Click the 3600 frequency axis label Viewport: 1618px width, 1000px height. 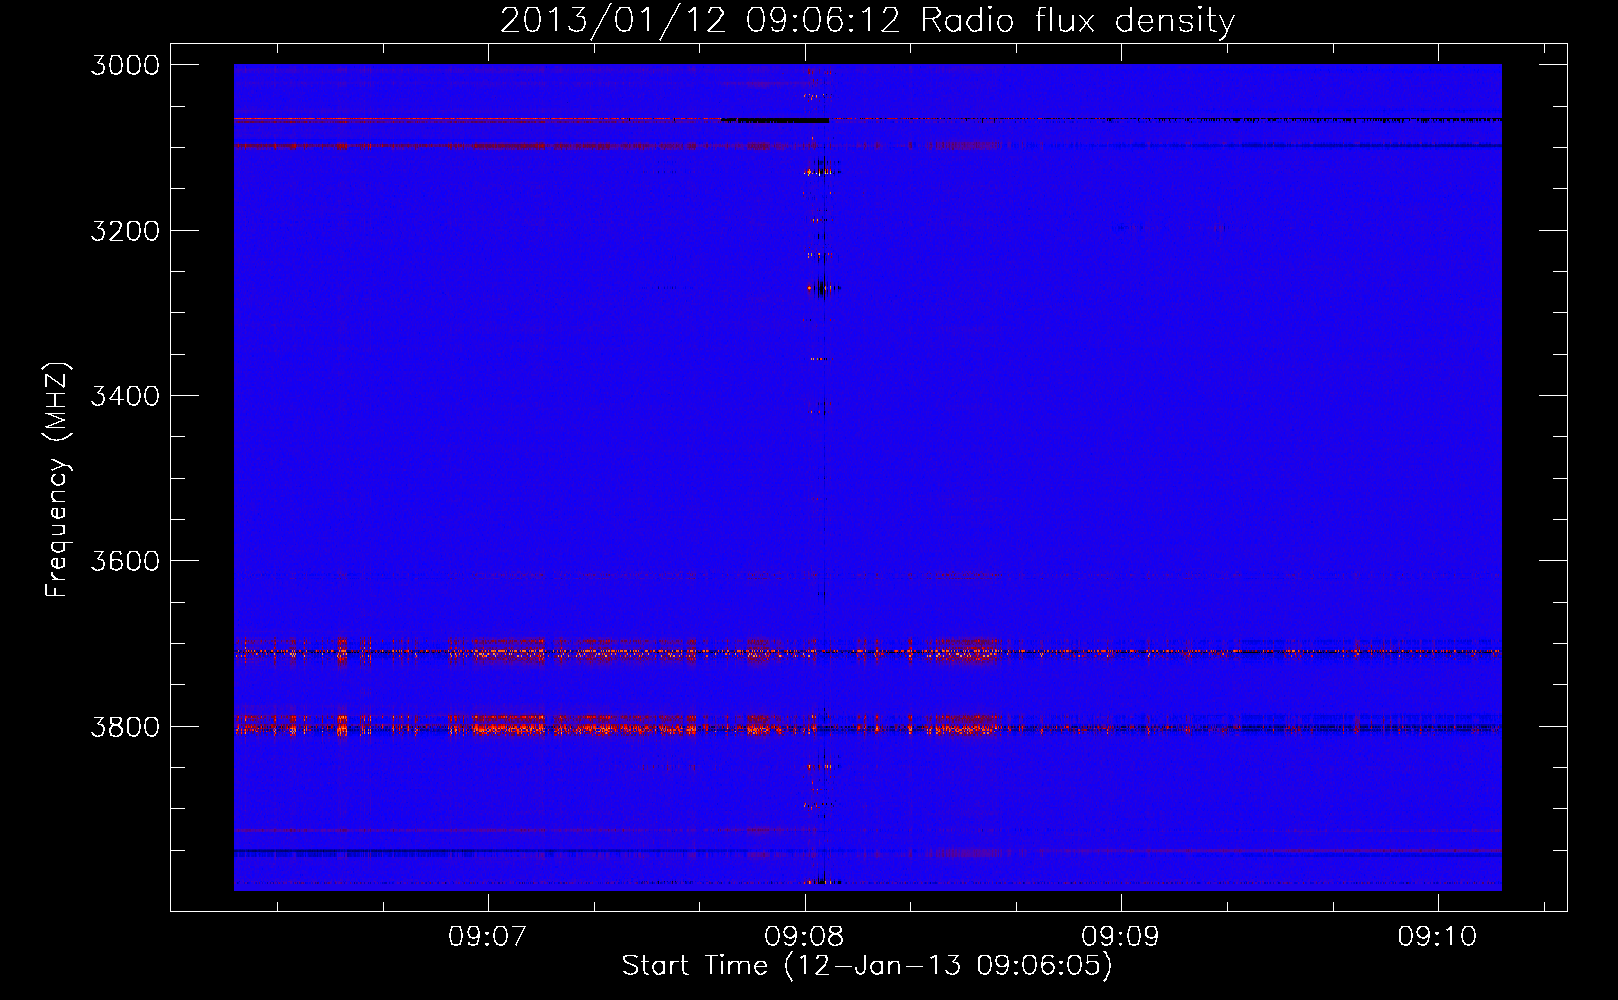pyautogui.click(x=125, y=561)
